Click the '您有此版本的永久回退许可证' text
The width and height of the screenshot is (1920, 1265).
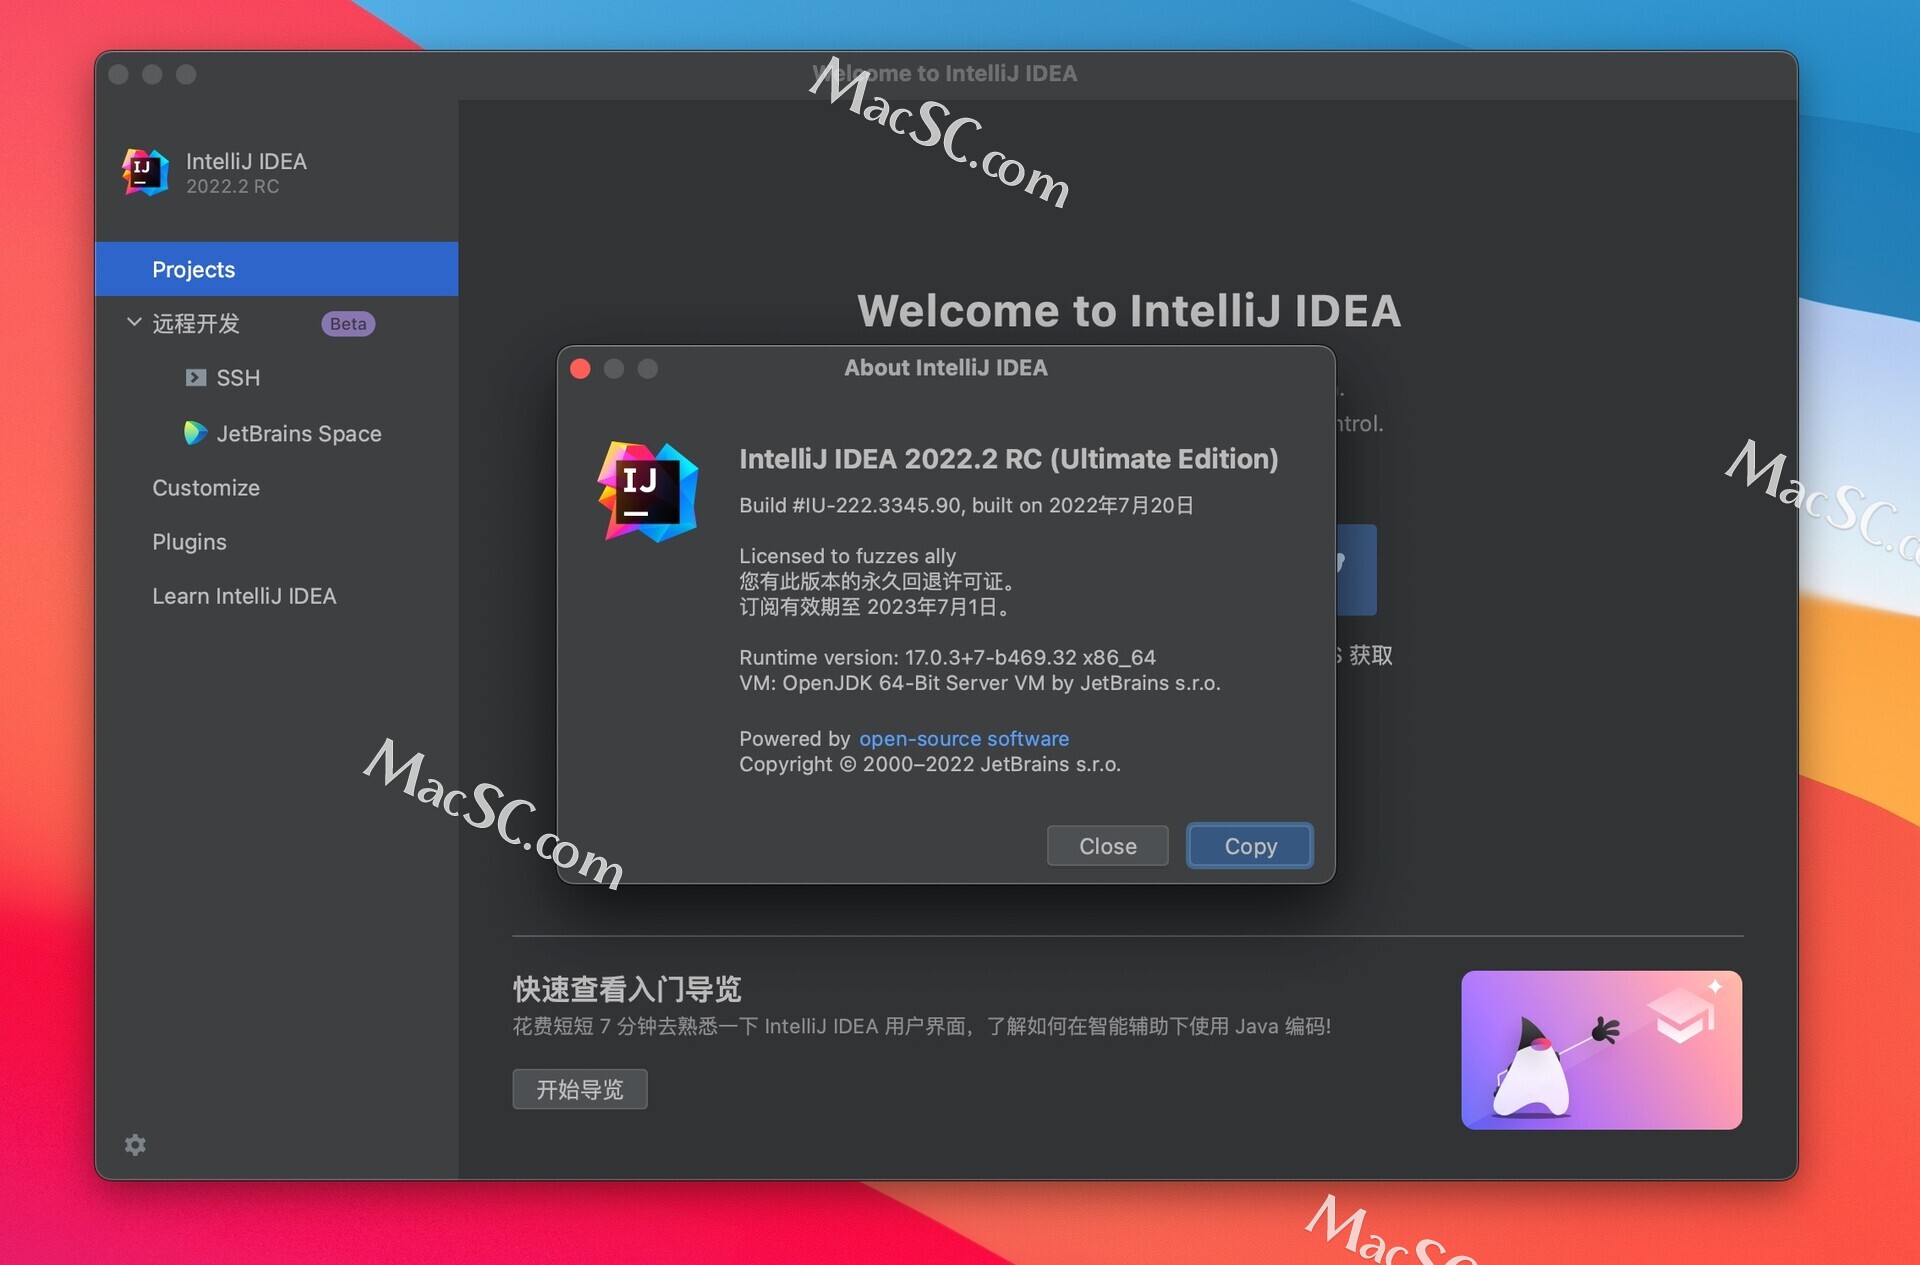click(878, 582)
